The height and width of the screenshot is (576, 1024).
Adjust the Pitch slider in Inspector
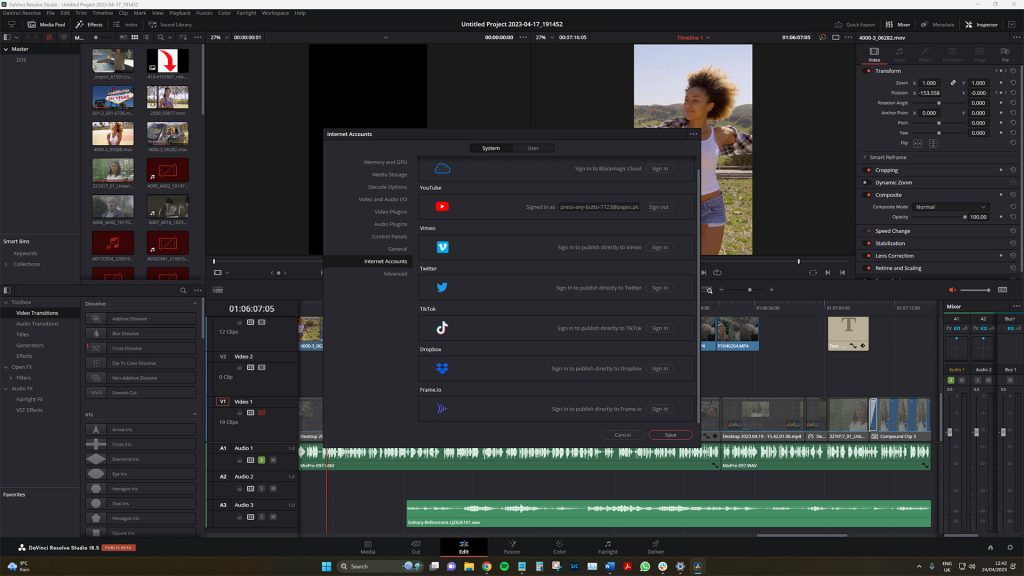point(939,123)
